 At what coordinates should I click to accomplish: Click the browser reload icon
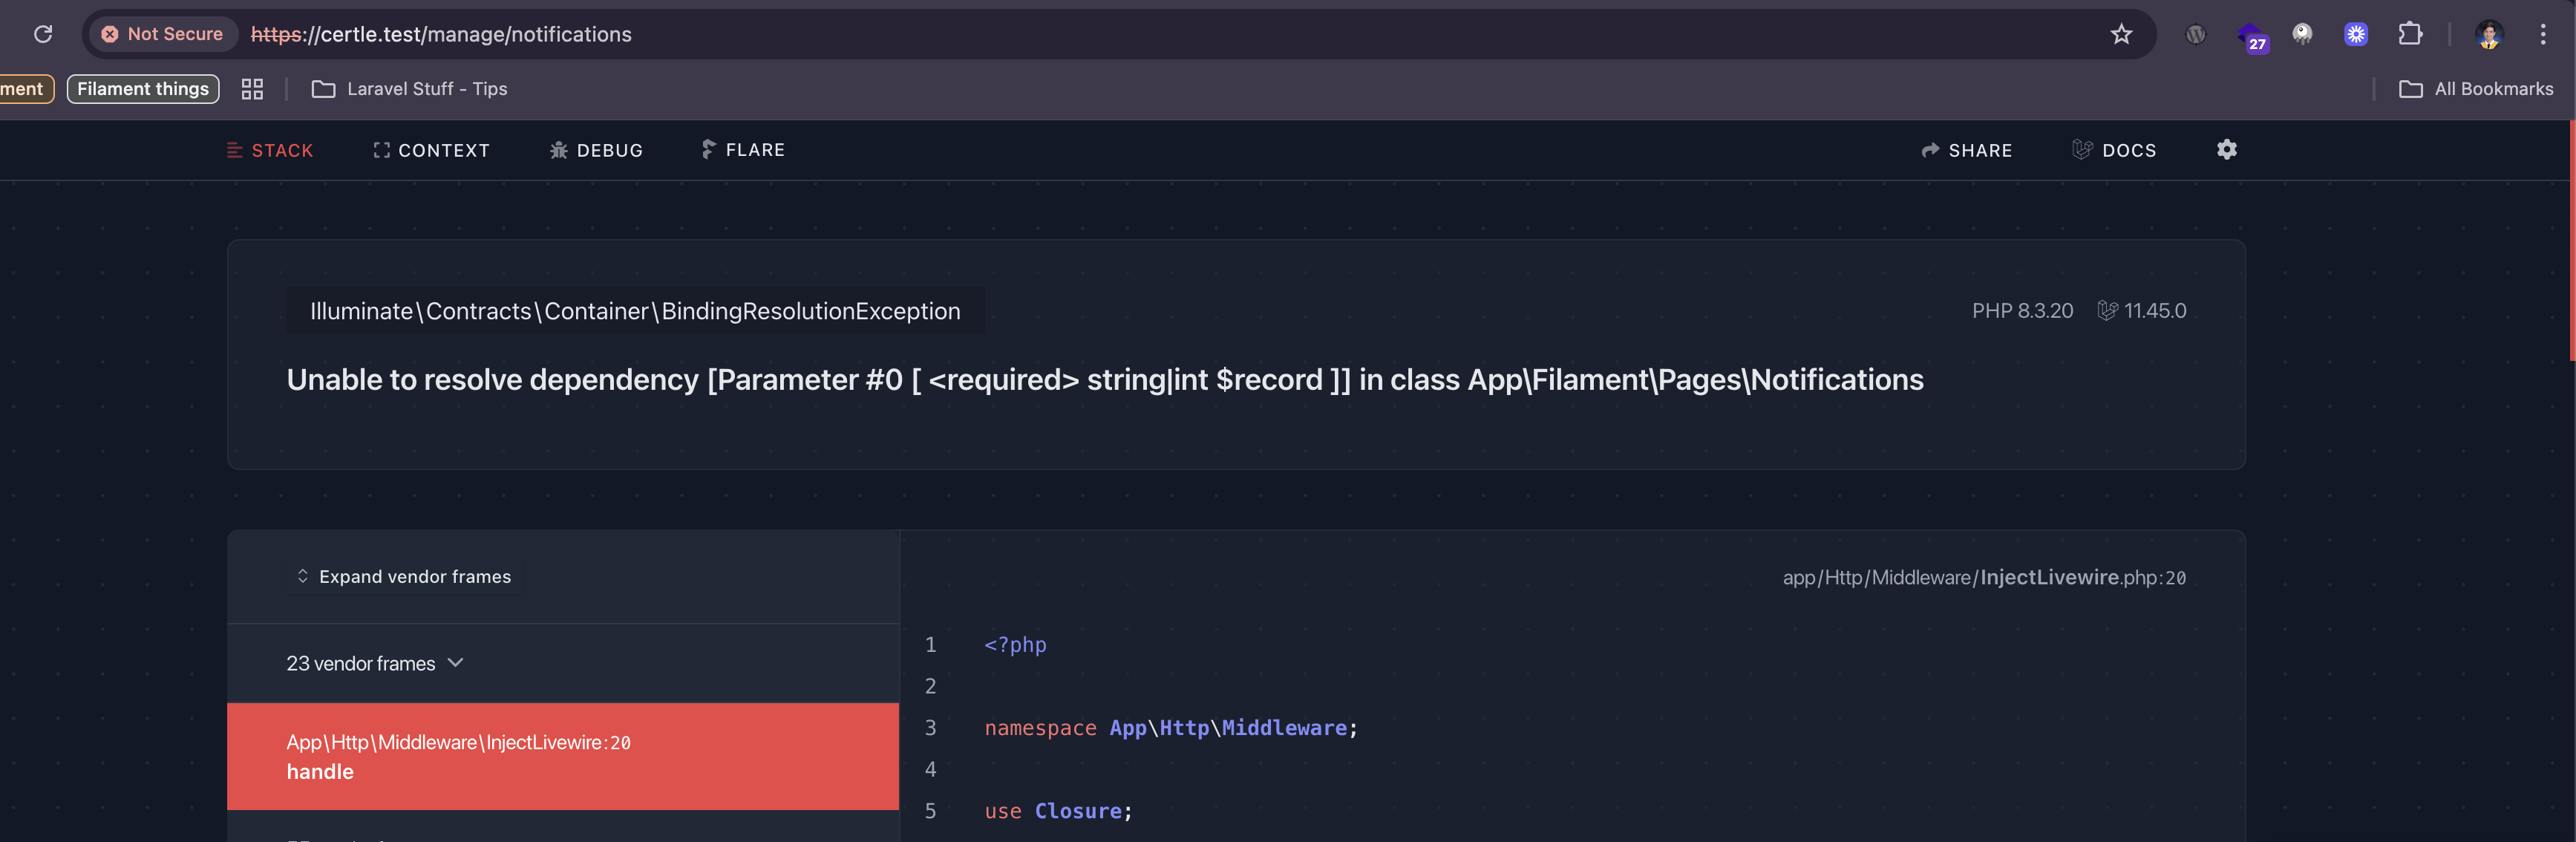(43, 34)
